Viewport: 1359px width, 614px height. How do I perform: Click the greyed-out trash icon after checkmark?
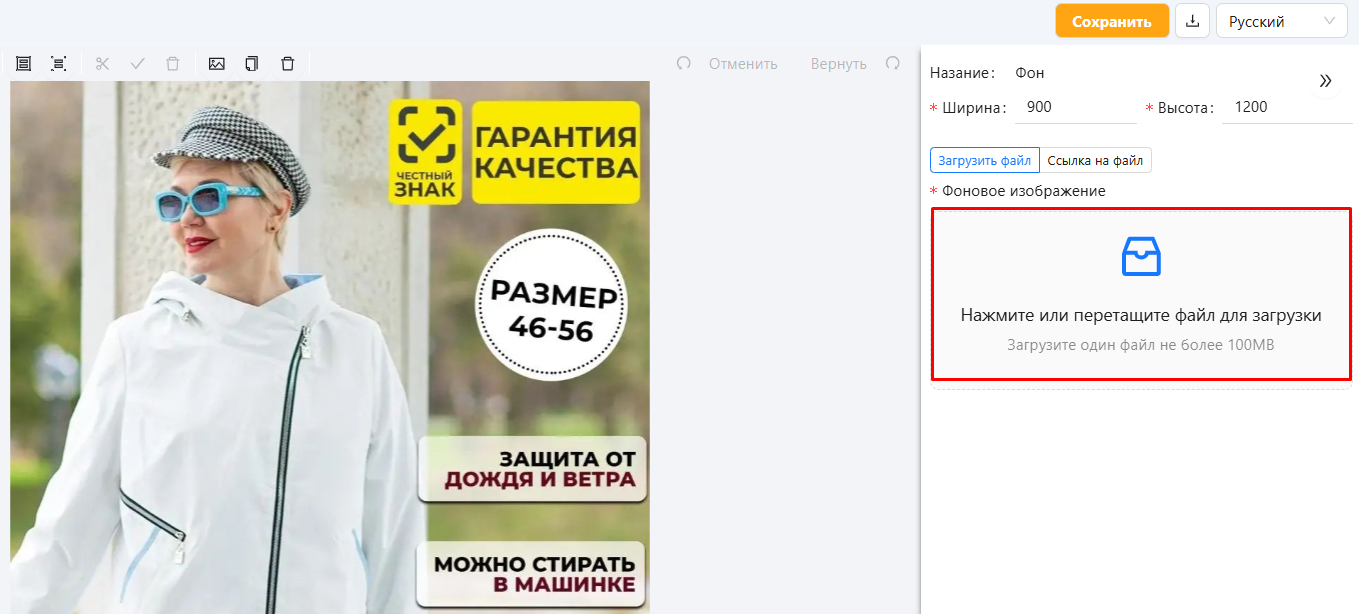[173, 64]
